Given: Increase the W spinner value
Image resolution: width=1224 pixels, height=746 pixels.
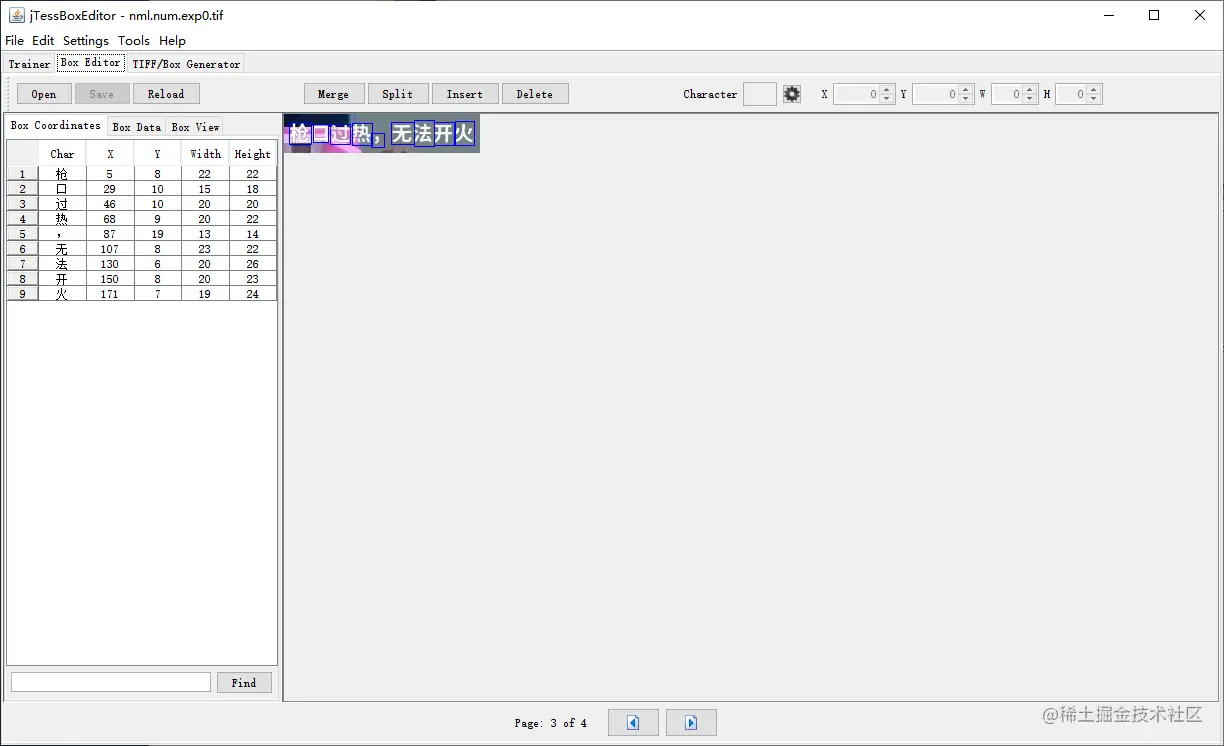Looking at the screenshot, I should point(1031,89).
